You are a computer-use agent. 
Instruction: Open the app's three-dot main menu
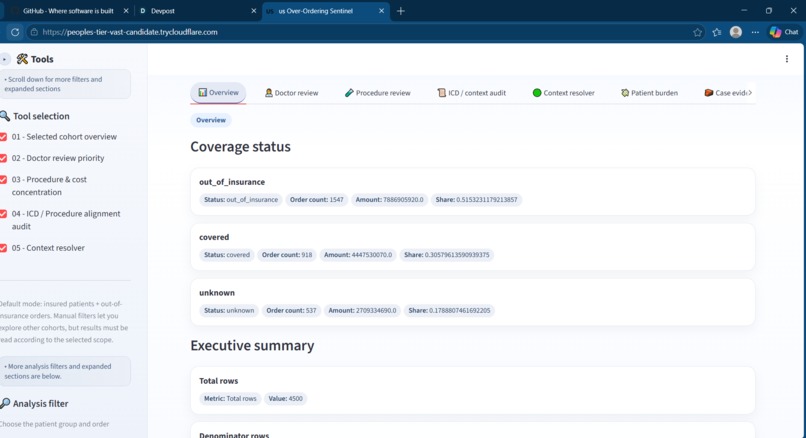click(x=786, y=59)
